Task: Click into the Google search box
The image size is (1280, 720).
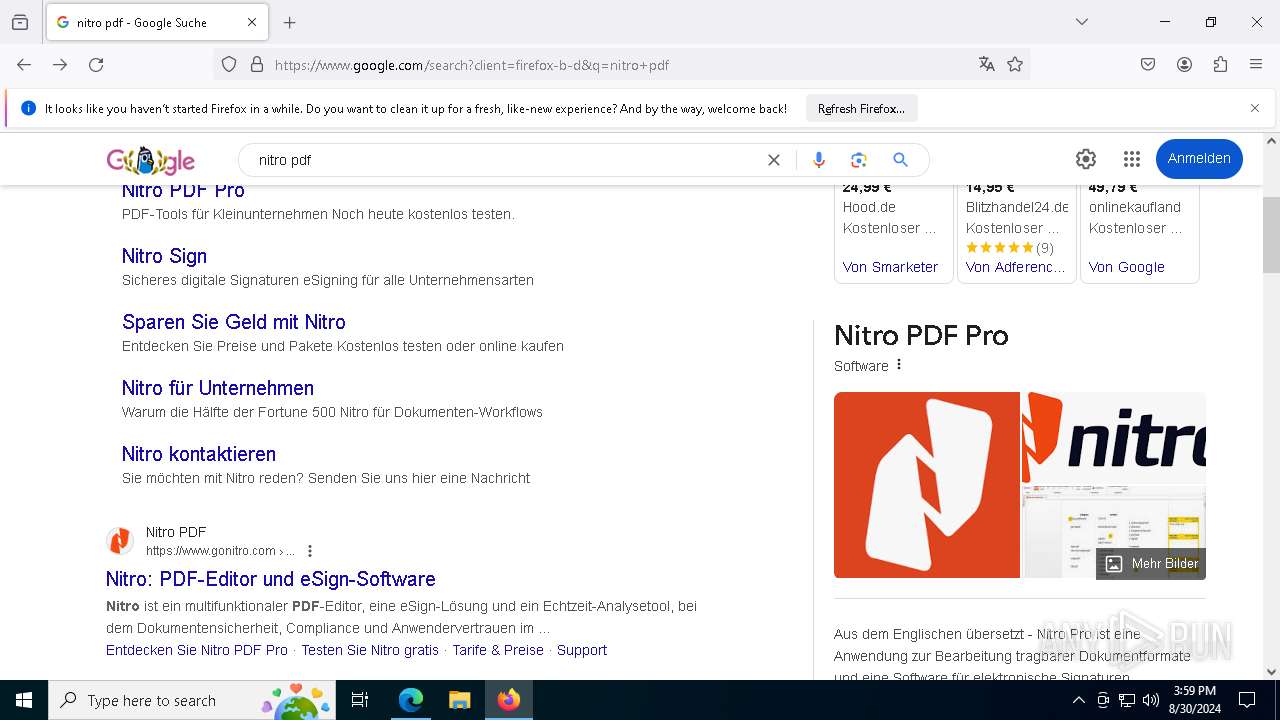Action: tap(505, 160)
